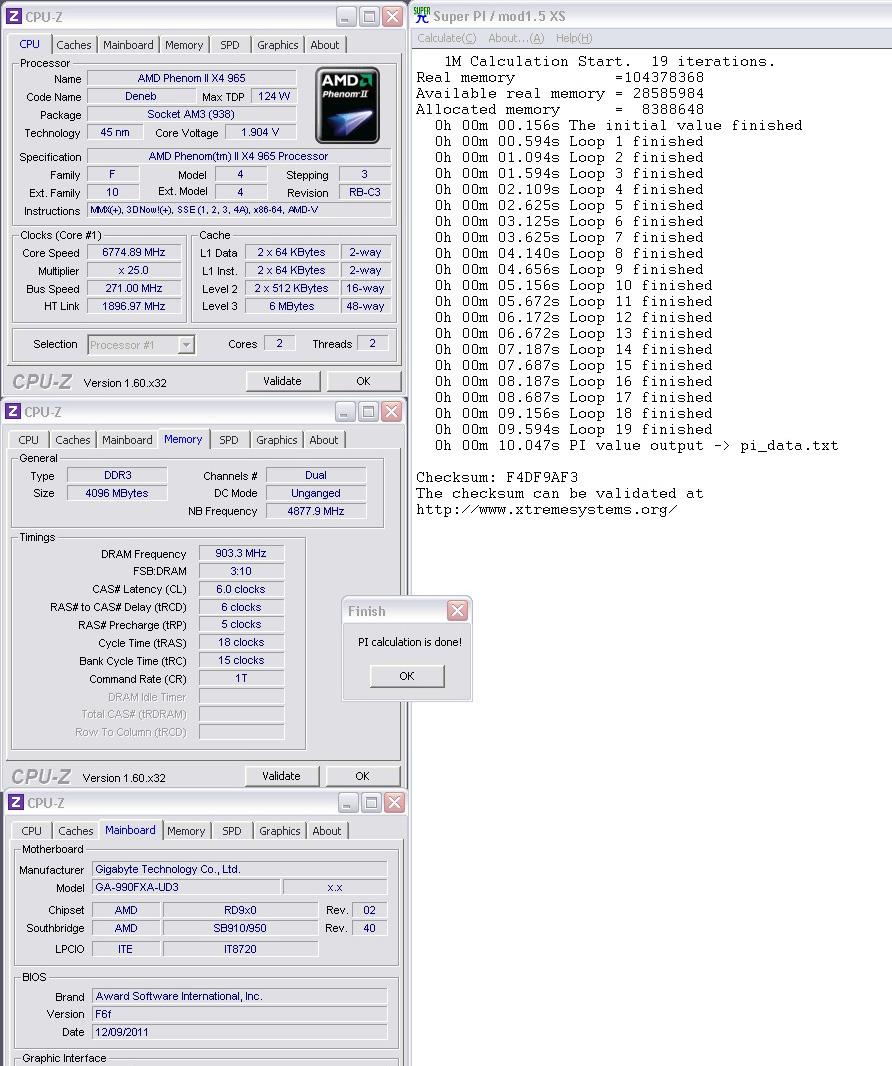Open the About menu in Super PI
Screen dimensions: 892x1066
coord(516,38)
